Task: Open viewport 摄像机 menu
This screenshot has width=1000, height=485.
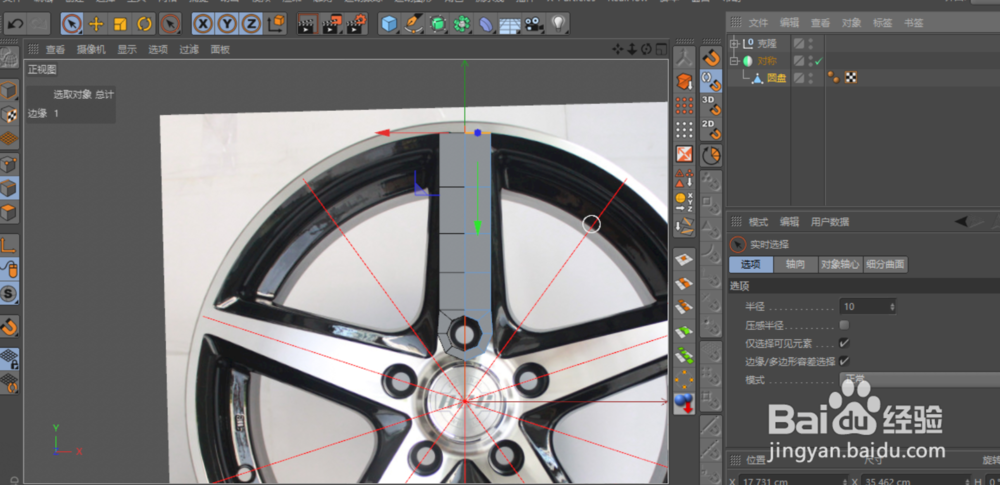Action: tap(91, 49)
